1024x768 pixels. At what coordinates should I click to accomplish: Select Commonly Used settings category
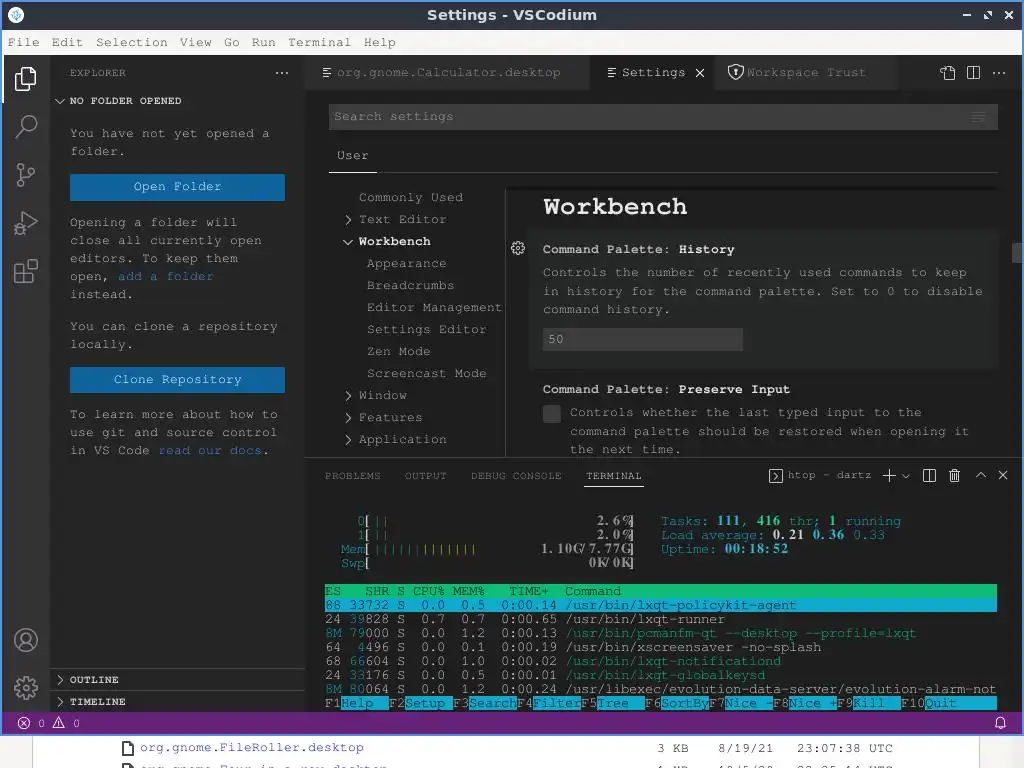(411, 198)
